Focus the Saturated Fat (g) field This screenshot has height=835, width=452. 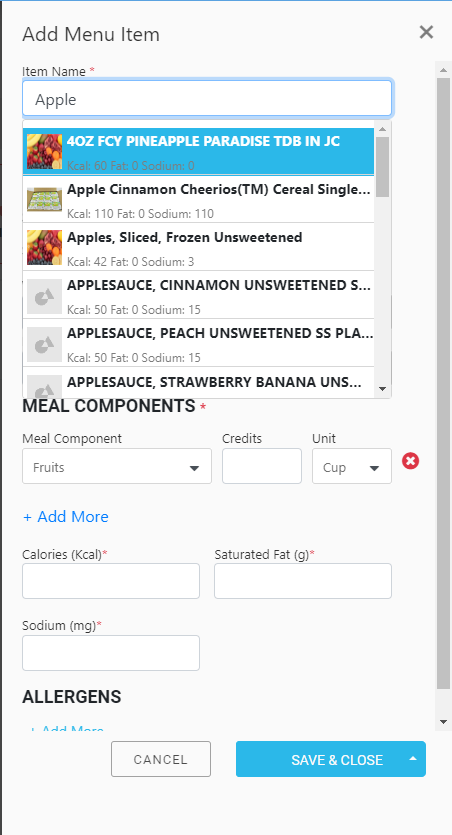(303, 581)
